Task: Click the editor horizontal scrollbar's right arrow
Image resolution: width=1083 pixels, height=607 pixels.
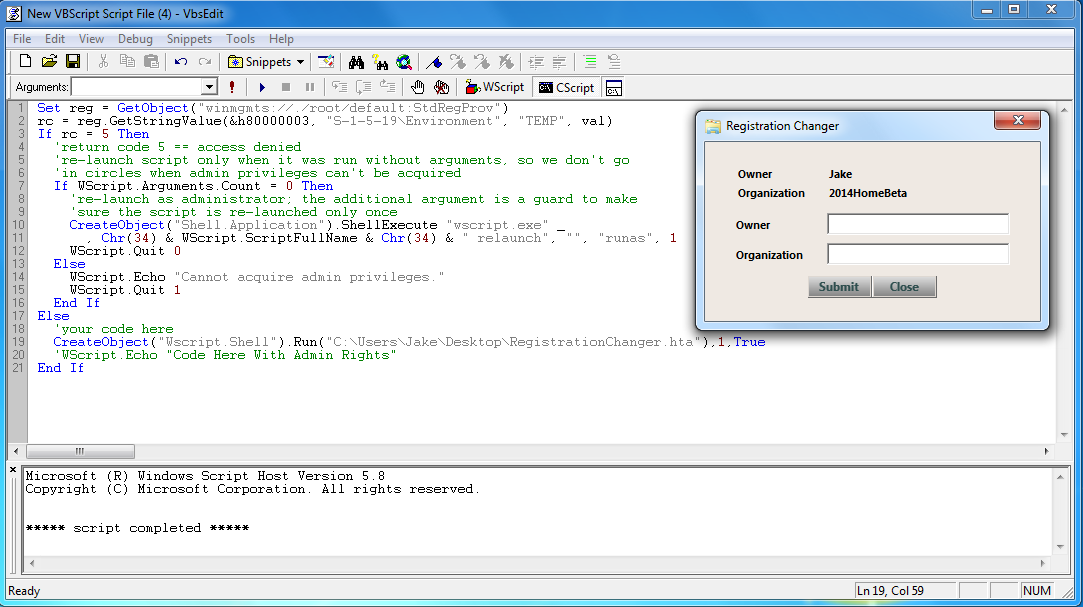Action: point(1046,452)
